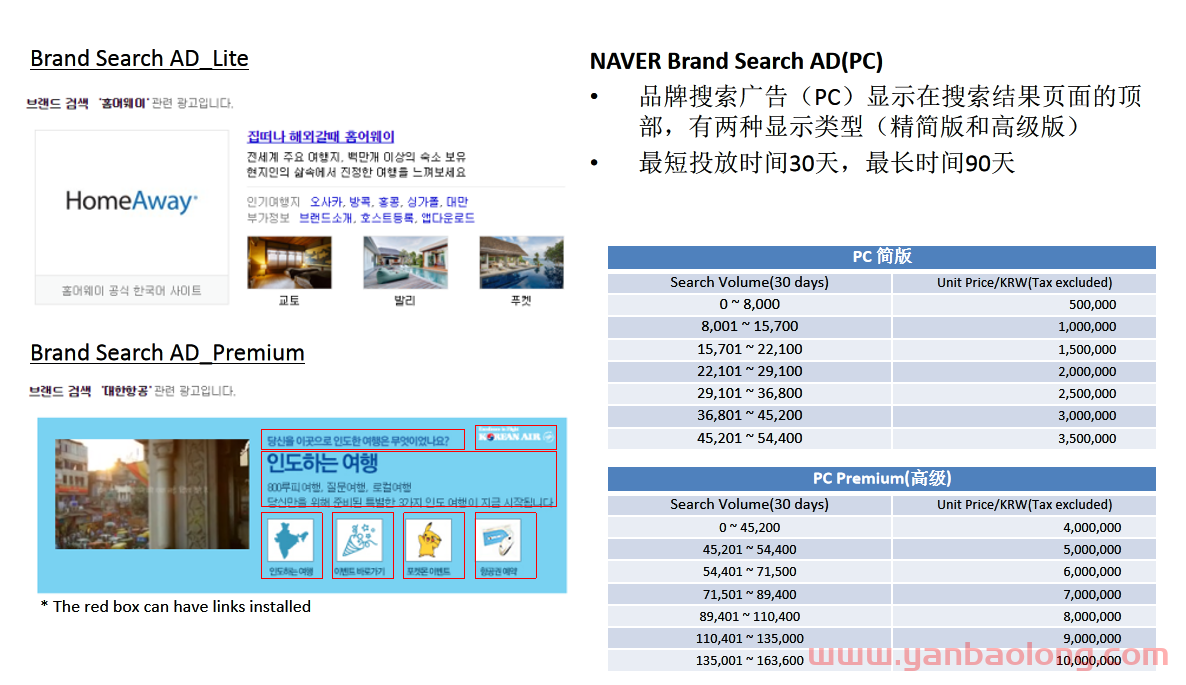
Task: Click the "2,500,000" unit price cell
Action: pyautogui.click(x=1024, y=392)
